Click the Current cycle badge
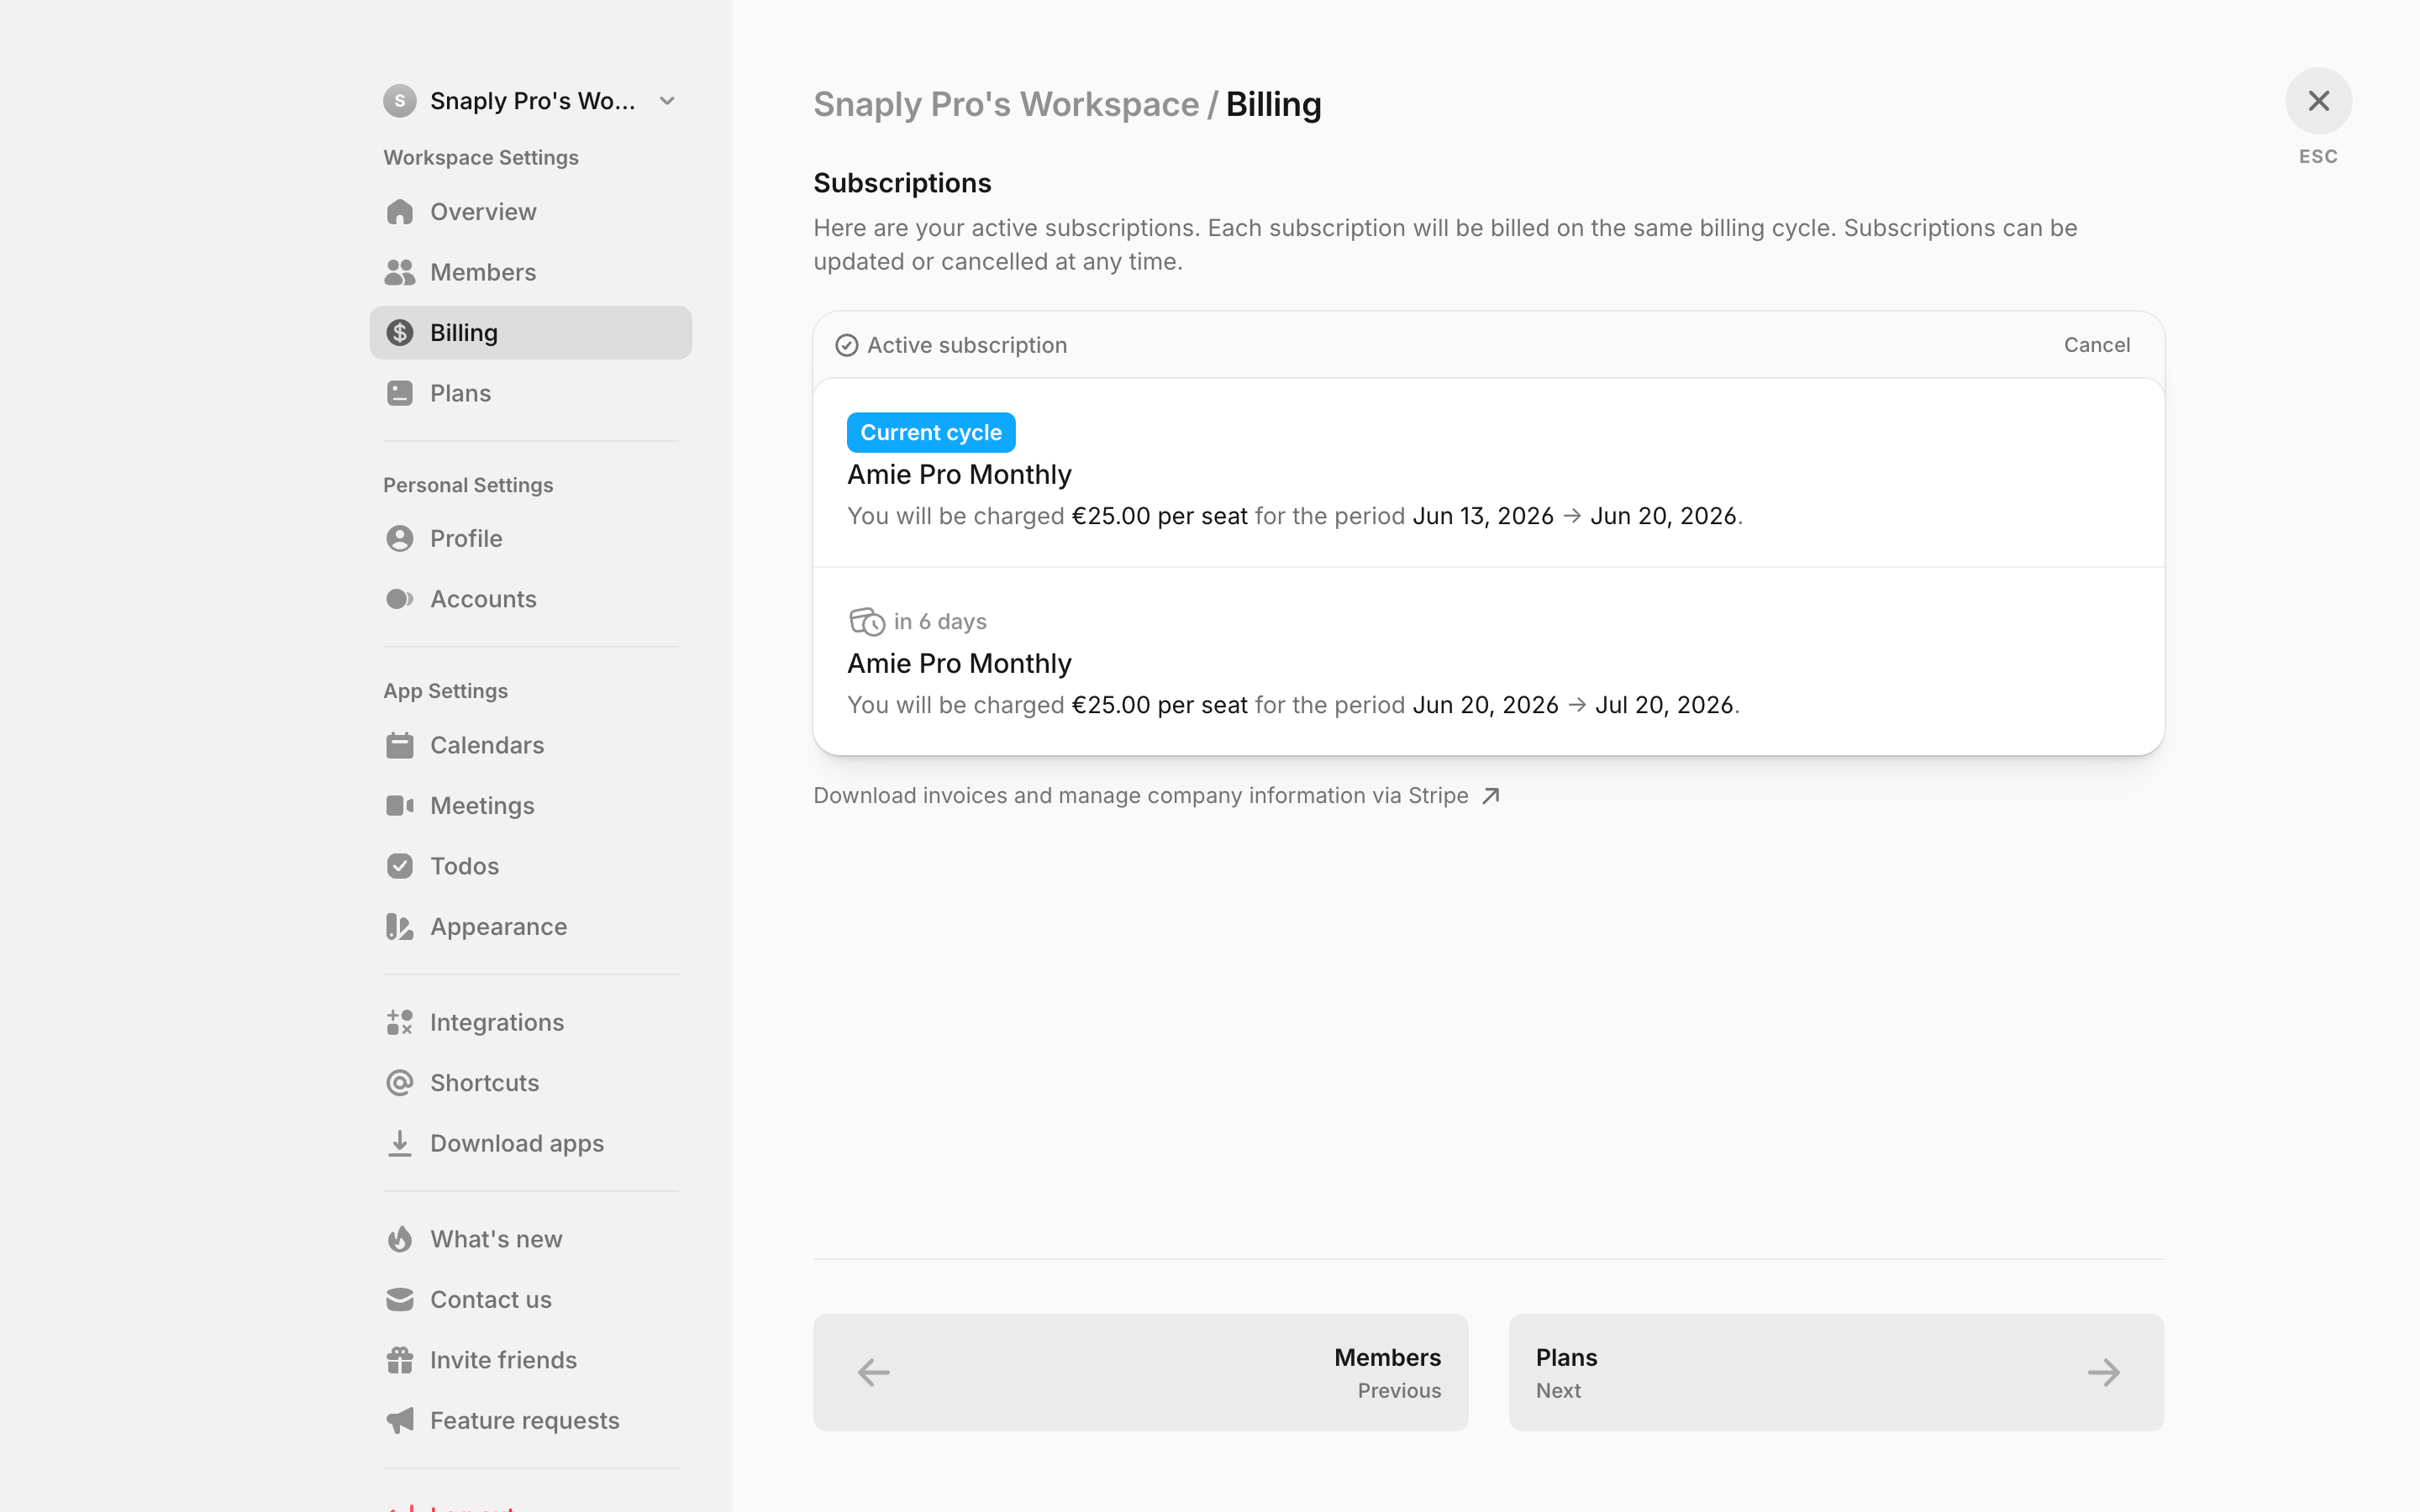Screen dimensions: 2420x1512 [x=930, y=433]
